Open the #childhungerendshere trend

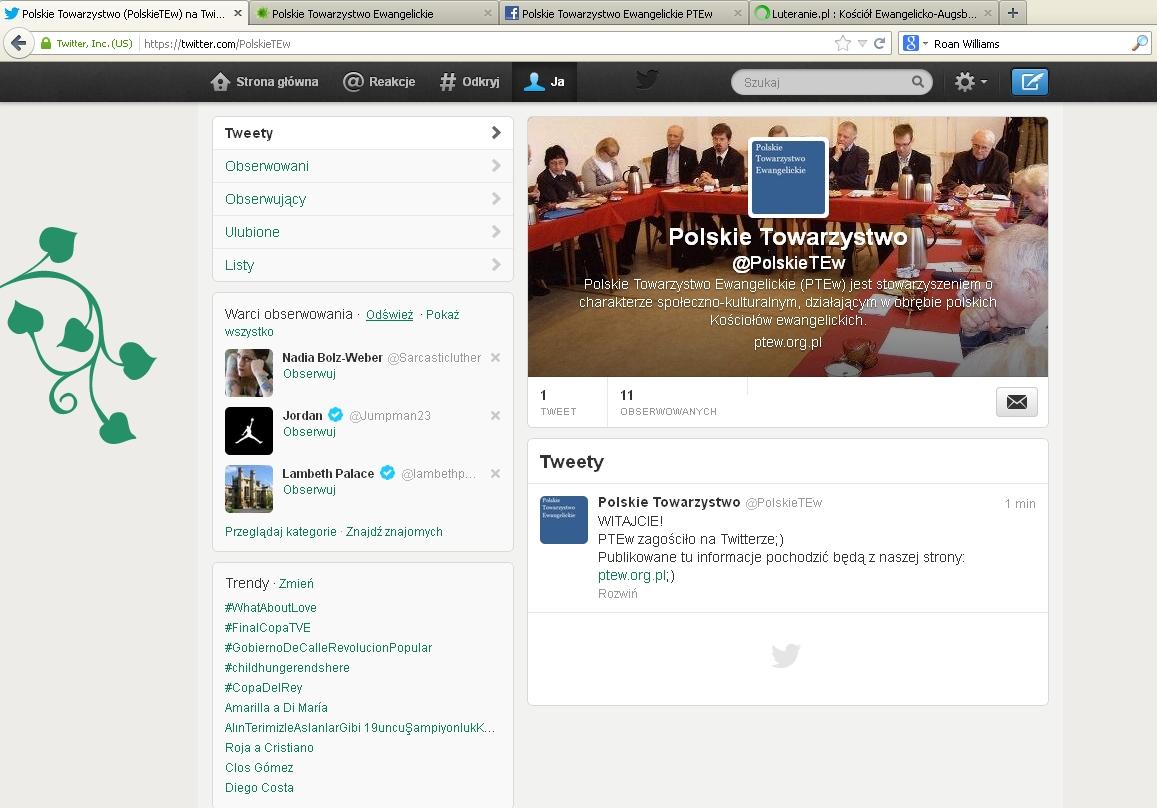tap(287, 668)
